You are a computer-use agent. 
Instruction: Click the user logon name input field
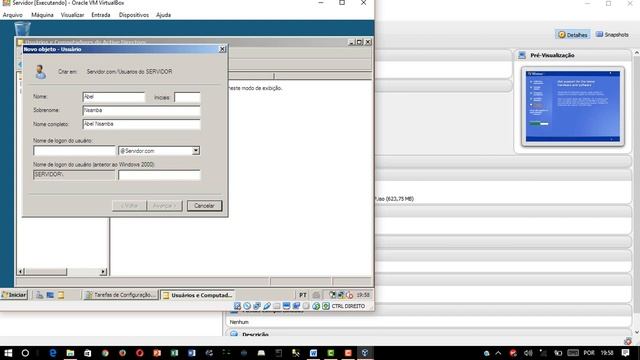(x=74, y=151)
